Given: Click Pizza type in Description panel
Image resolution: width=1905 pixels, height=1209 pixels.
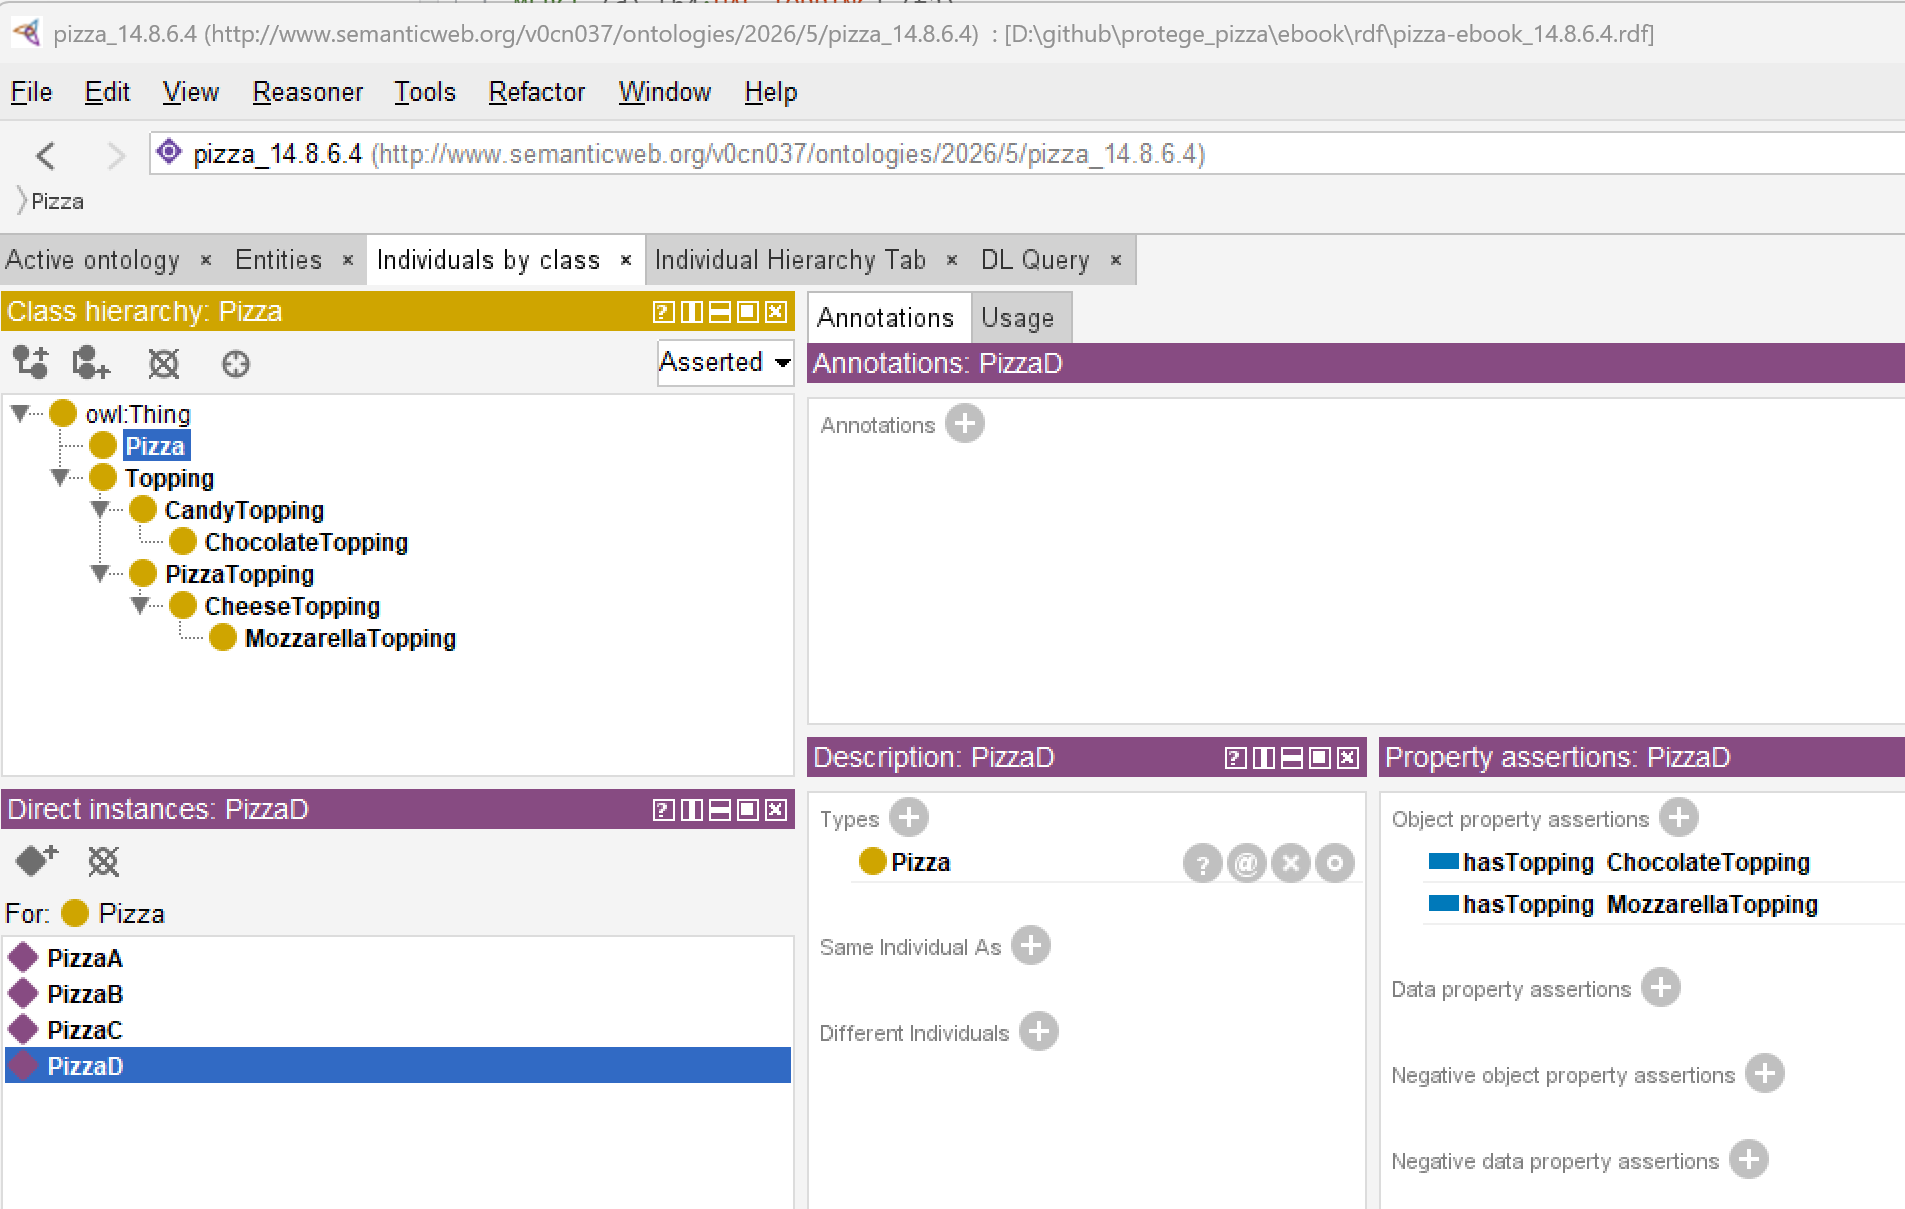Looking at the screenshot, I should (x=920, y=862).
